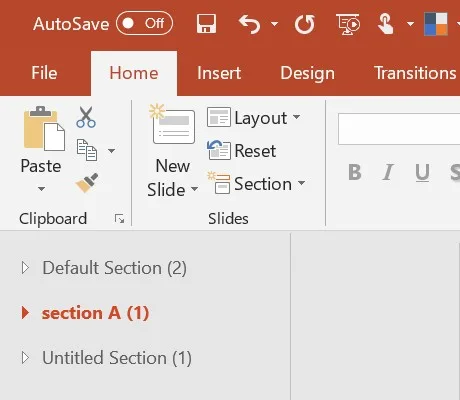Toggle Italic formatting
This screenshot has width=460, height=400.
[x=388, y=172]
